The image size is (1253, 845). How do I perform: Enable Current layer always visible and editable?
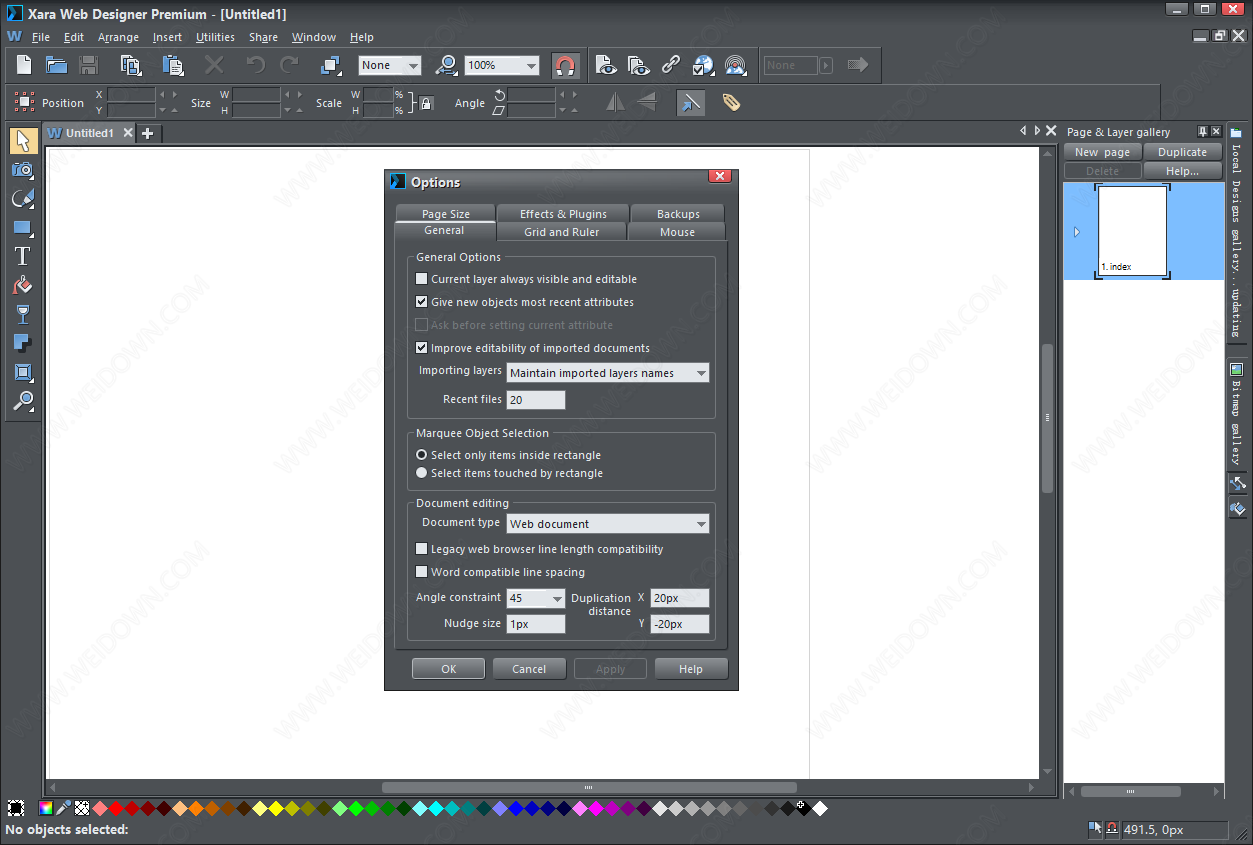(x=421, y=279)
